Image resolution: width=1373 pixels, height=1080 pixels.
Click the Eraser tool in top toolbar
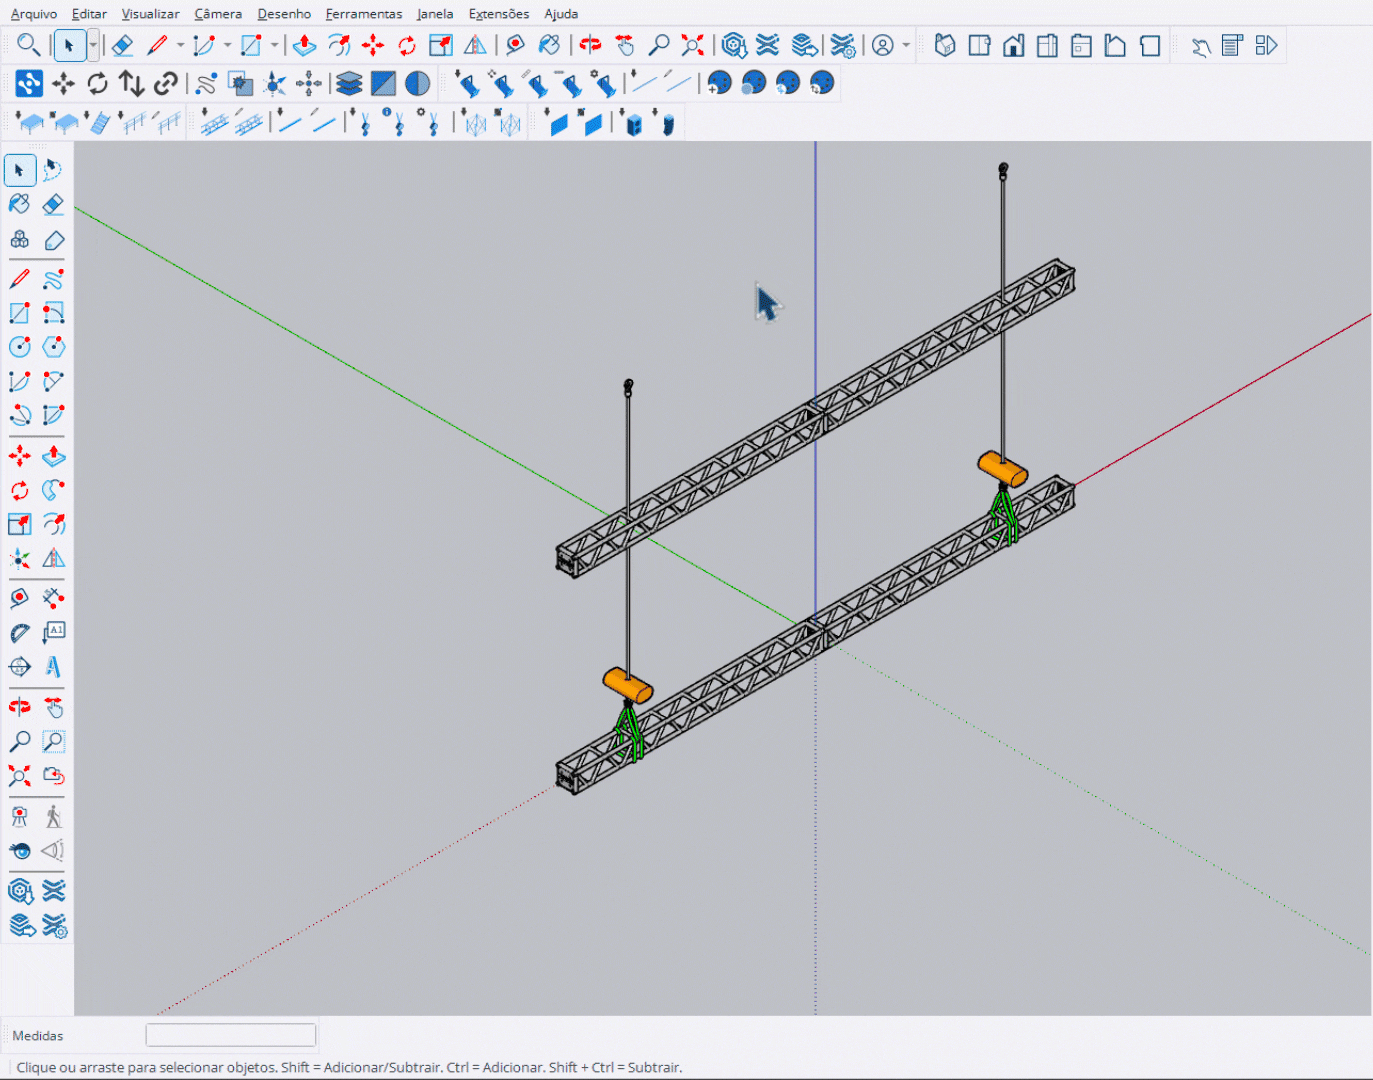[122, 46]
